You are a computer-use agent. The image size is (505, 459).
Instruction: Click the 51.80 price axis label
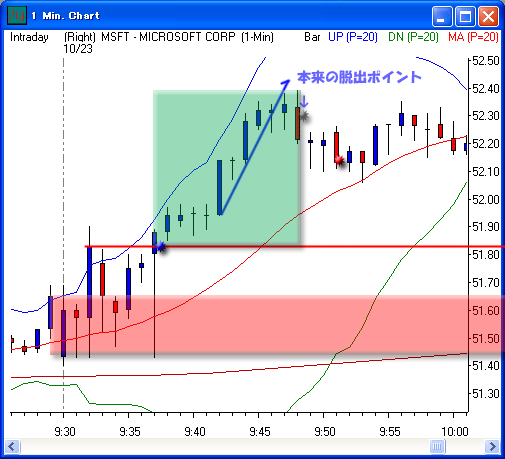click(x=486, y=255)
